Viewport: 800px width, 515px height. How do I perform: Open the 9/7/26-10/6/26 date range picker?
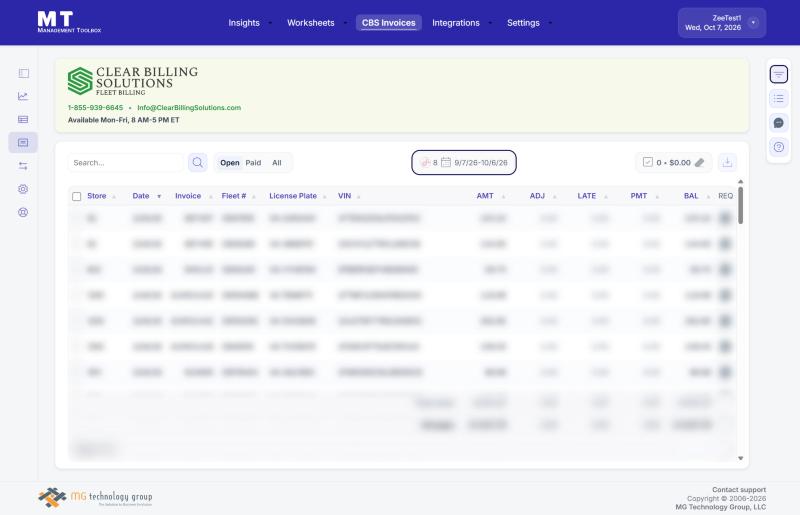pyautogui.click(x=464, y=162)
